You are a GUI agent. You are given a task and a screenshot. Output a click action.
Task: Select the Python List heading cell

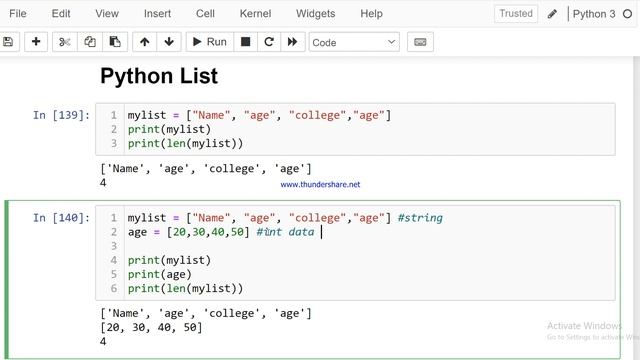point(159,76)
